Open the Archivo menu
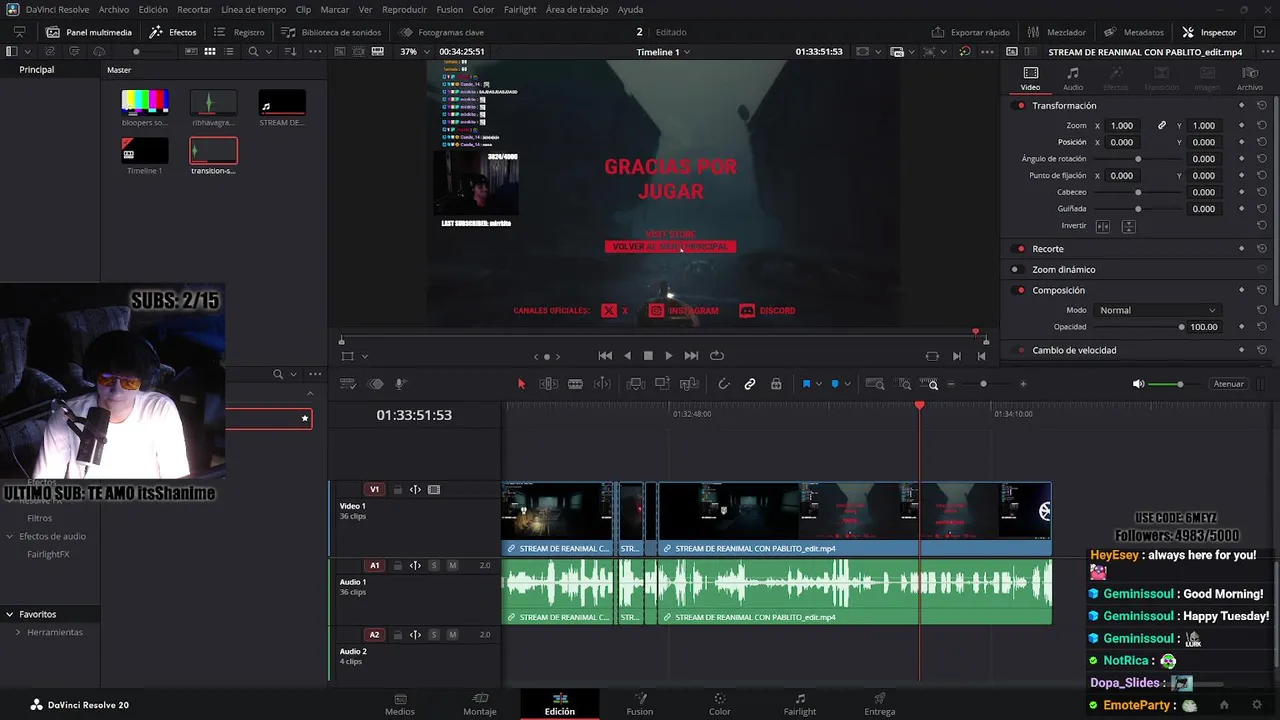The width and height of the screenshot is (1280, 720). click(114, 9)
